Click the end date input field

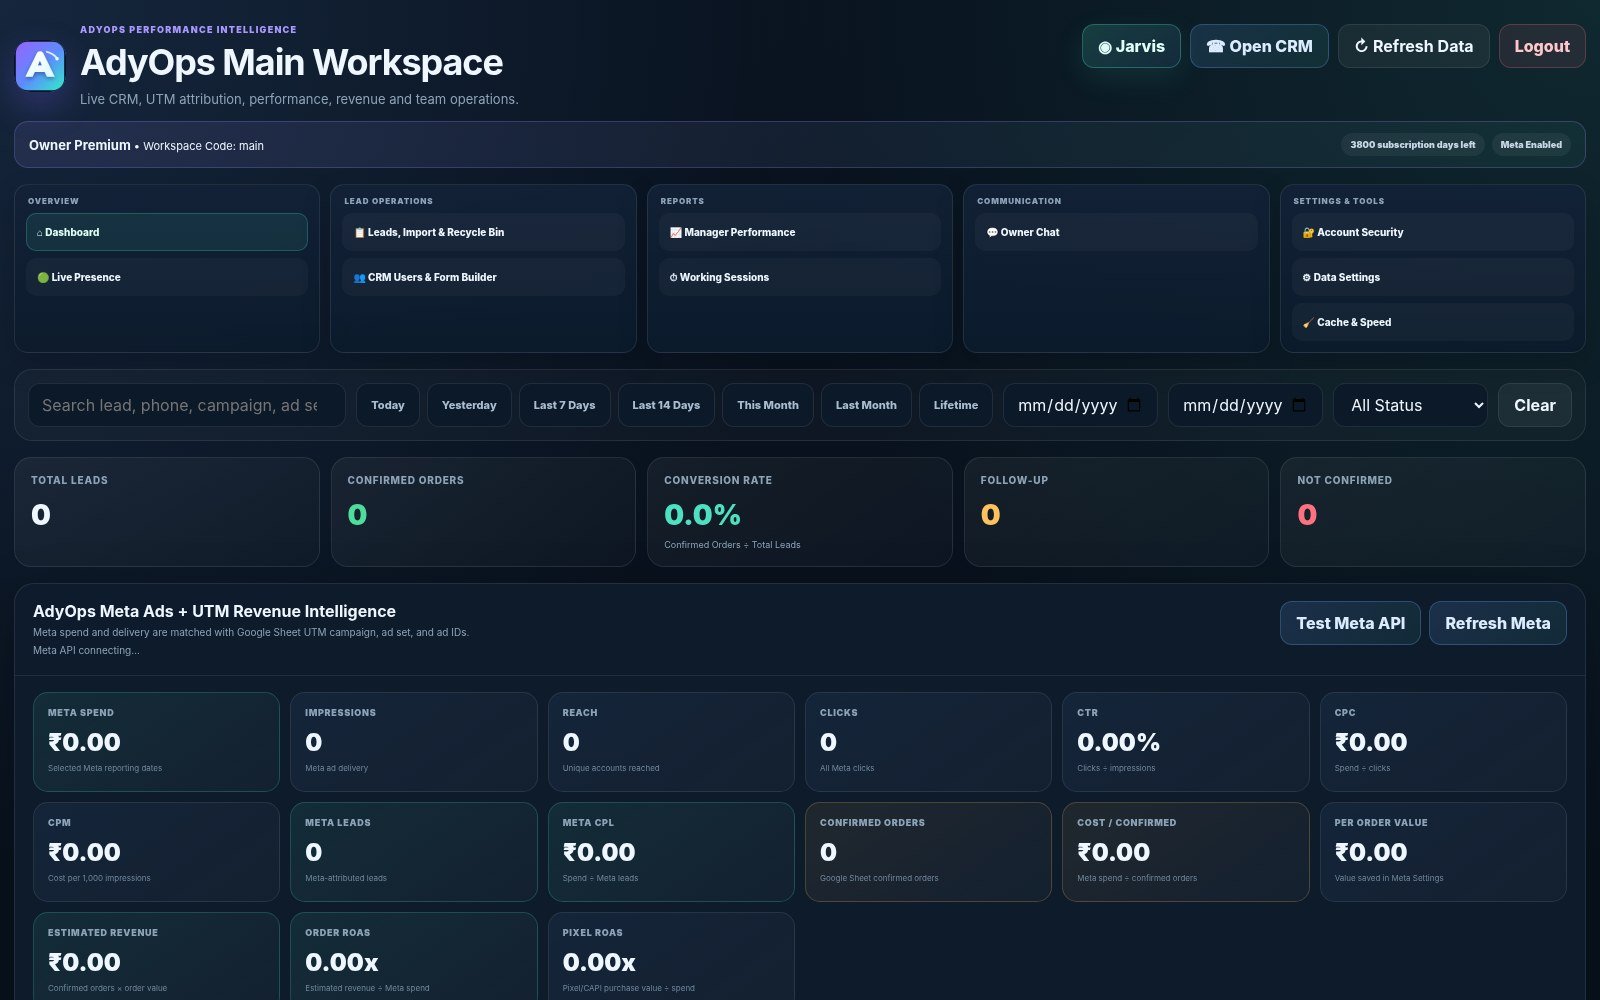[x=1245, y=405]
